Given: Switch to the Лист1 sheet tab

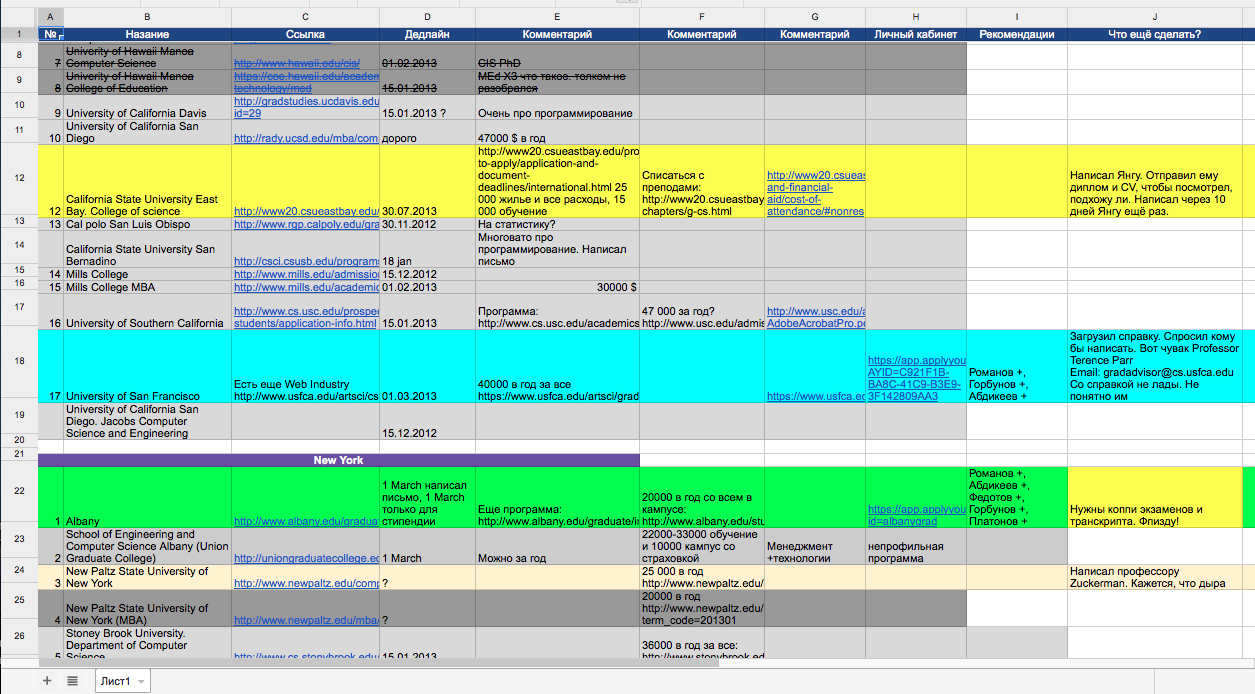Looking at the screenshot, I should click(x=114, y=681).
